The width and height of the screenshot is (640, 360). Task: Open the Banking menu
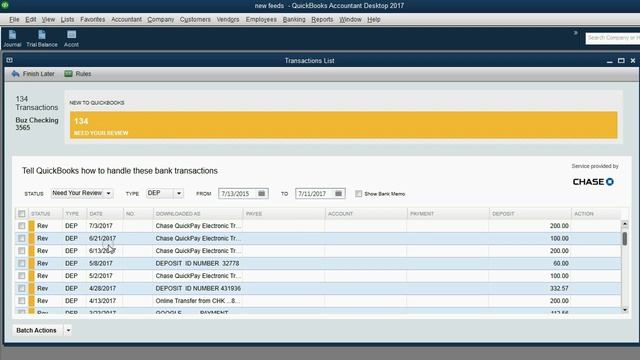(294, 19)
